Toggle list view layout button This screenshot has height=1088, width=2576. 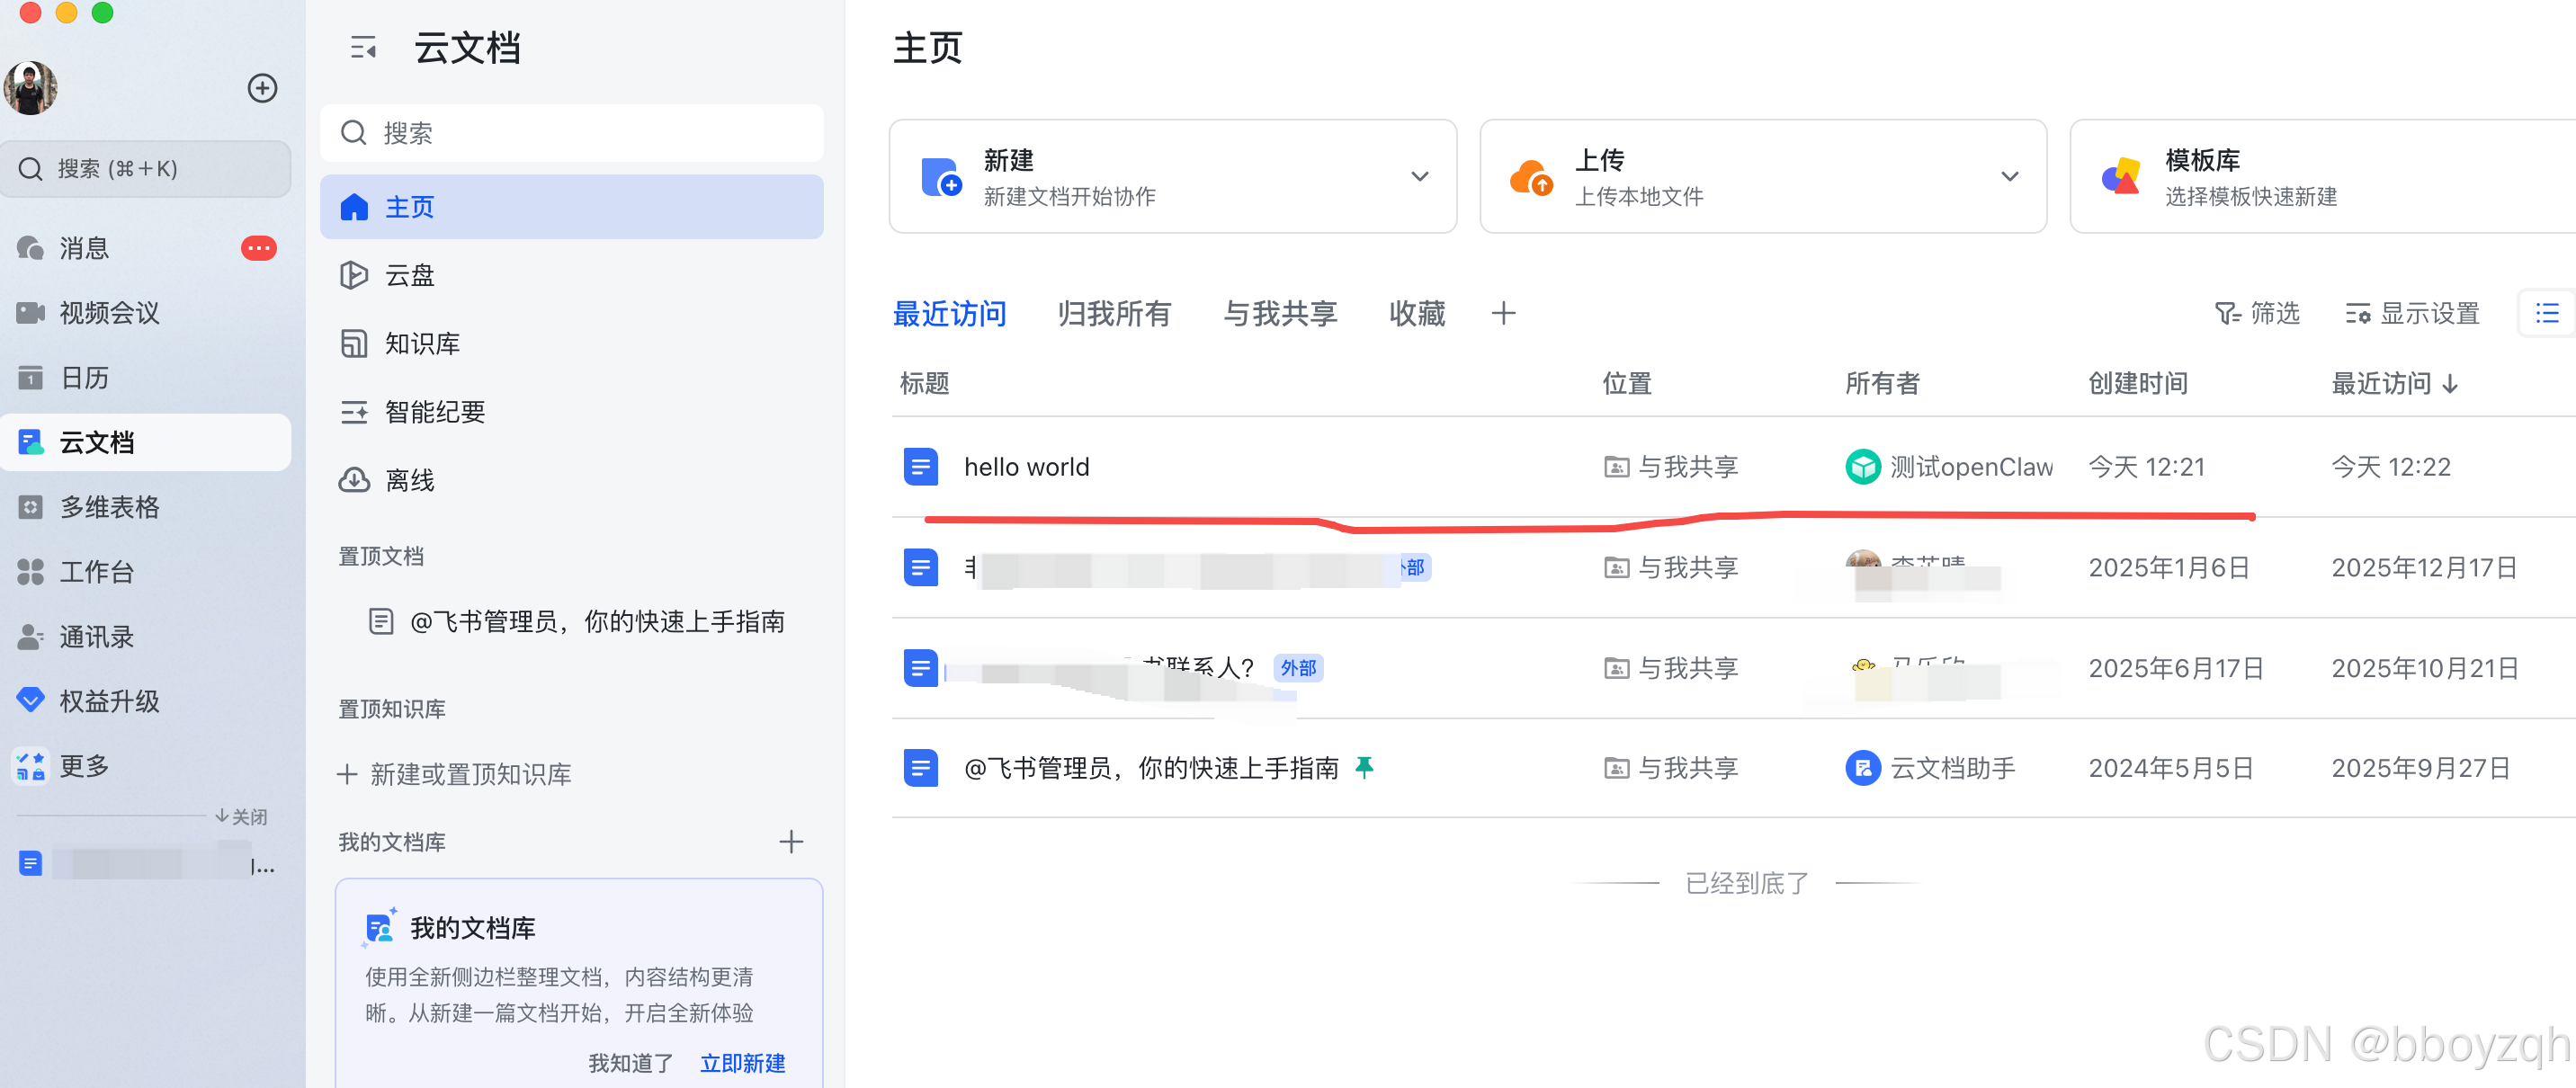coord(2546,313)
